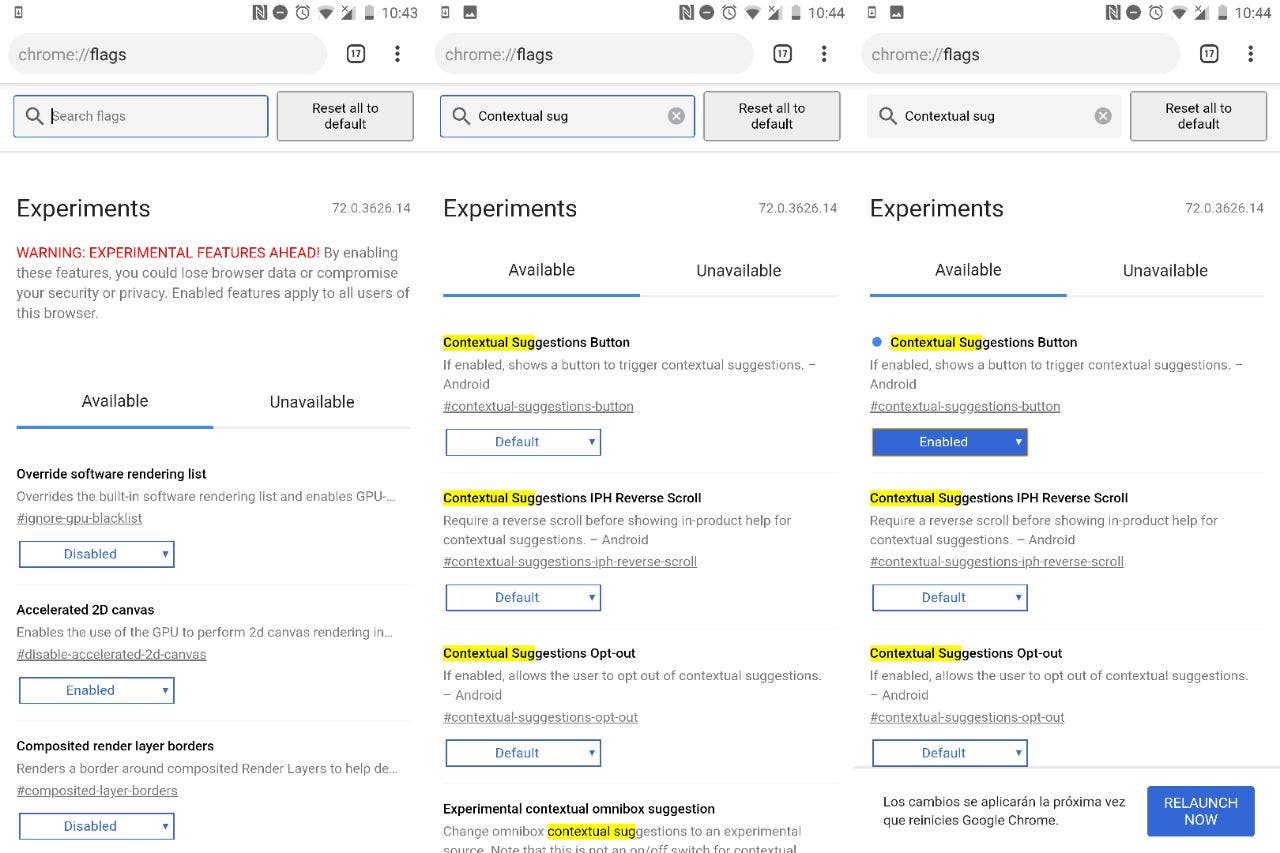
Task: Open the #ignore-gpu-blacklist link
Action: (x=80, y=518)
